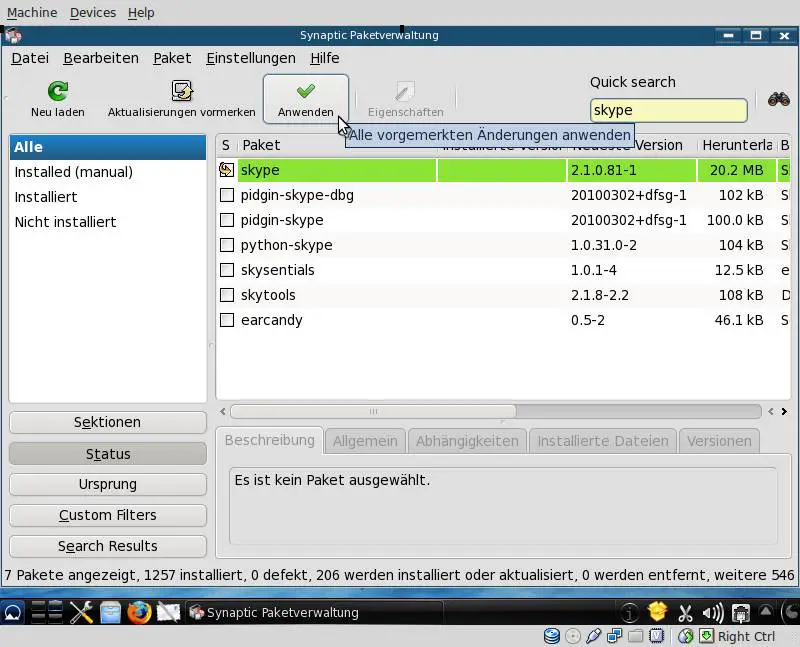Screen dimensions: 800x647
Task: Click the Neu laden reload icon
Action: [58, 91]
